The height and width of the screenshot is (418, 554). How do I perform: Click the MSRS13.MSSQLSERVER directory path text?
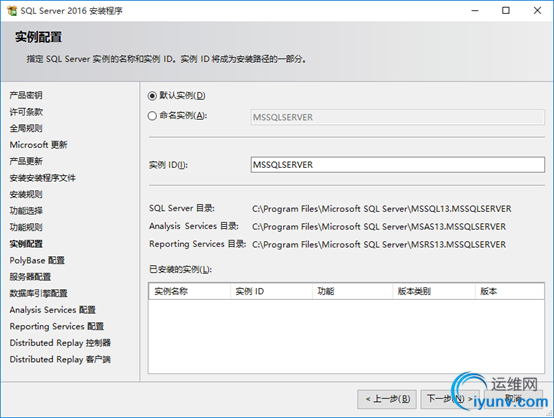379,245
